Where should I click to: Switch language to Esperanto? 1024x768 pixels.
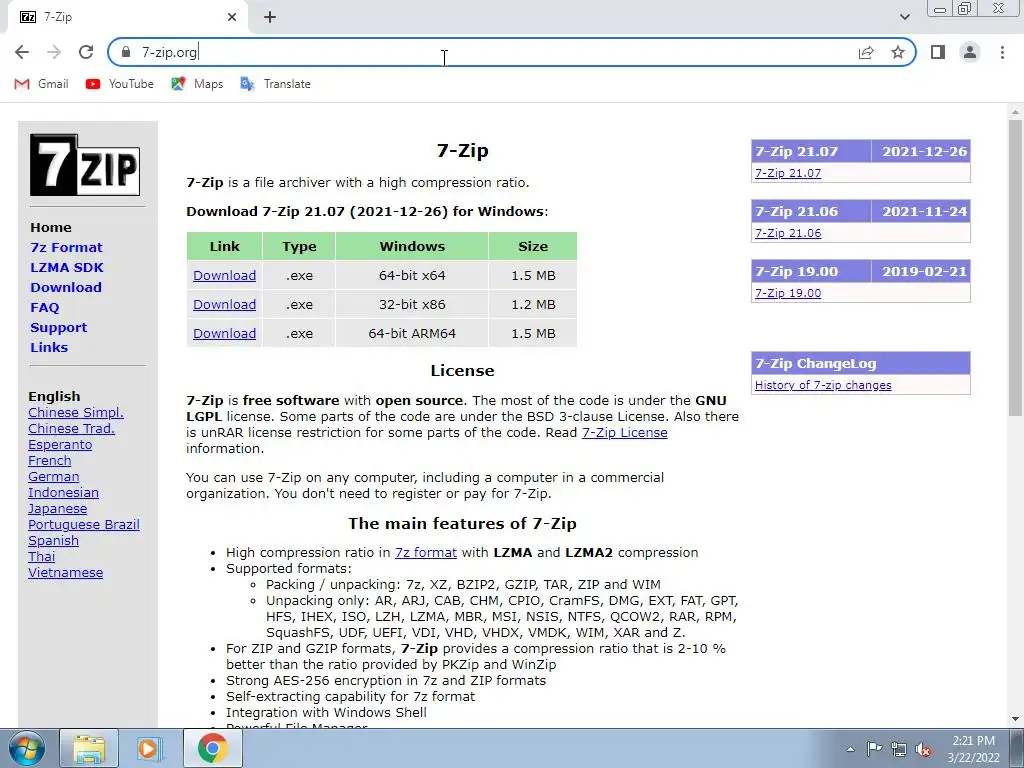(x=60, y=445)
